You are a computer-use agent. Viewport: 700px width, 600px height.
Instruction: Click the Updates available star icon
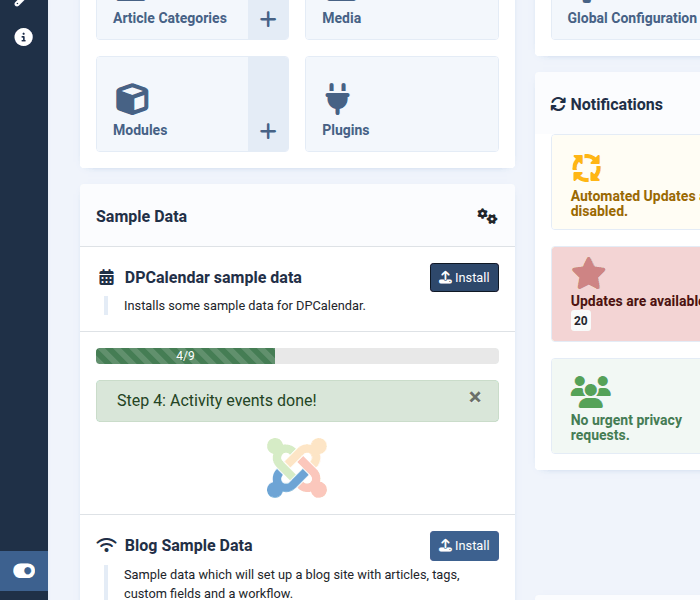[588, 274]
